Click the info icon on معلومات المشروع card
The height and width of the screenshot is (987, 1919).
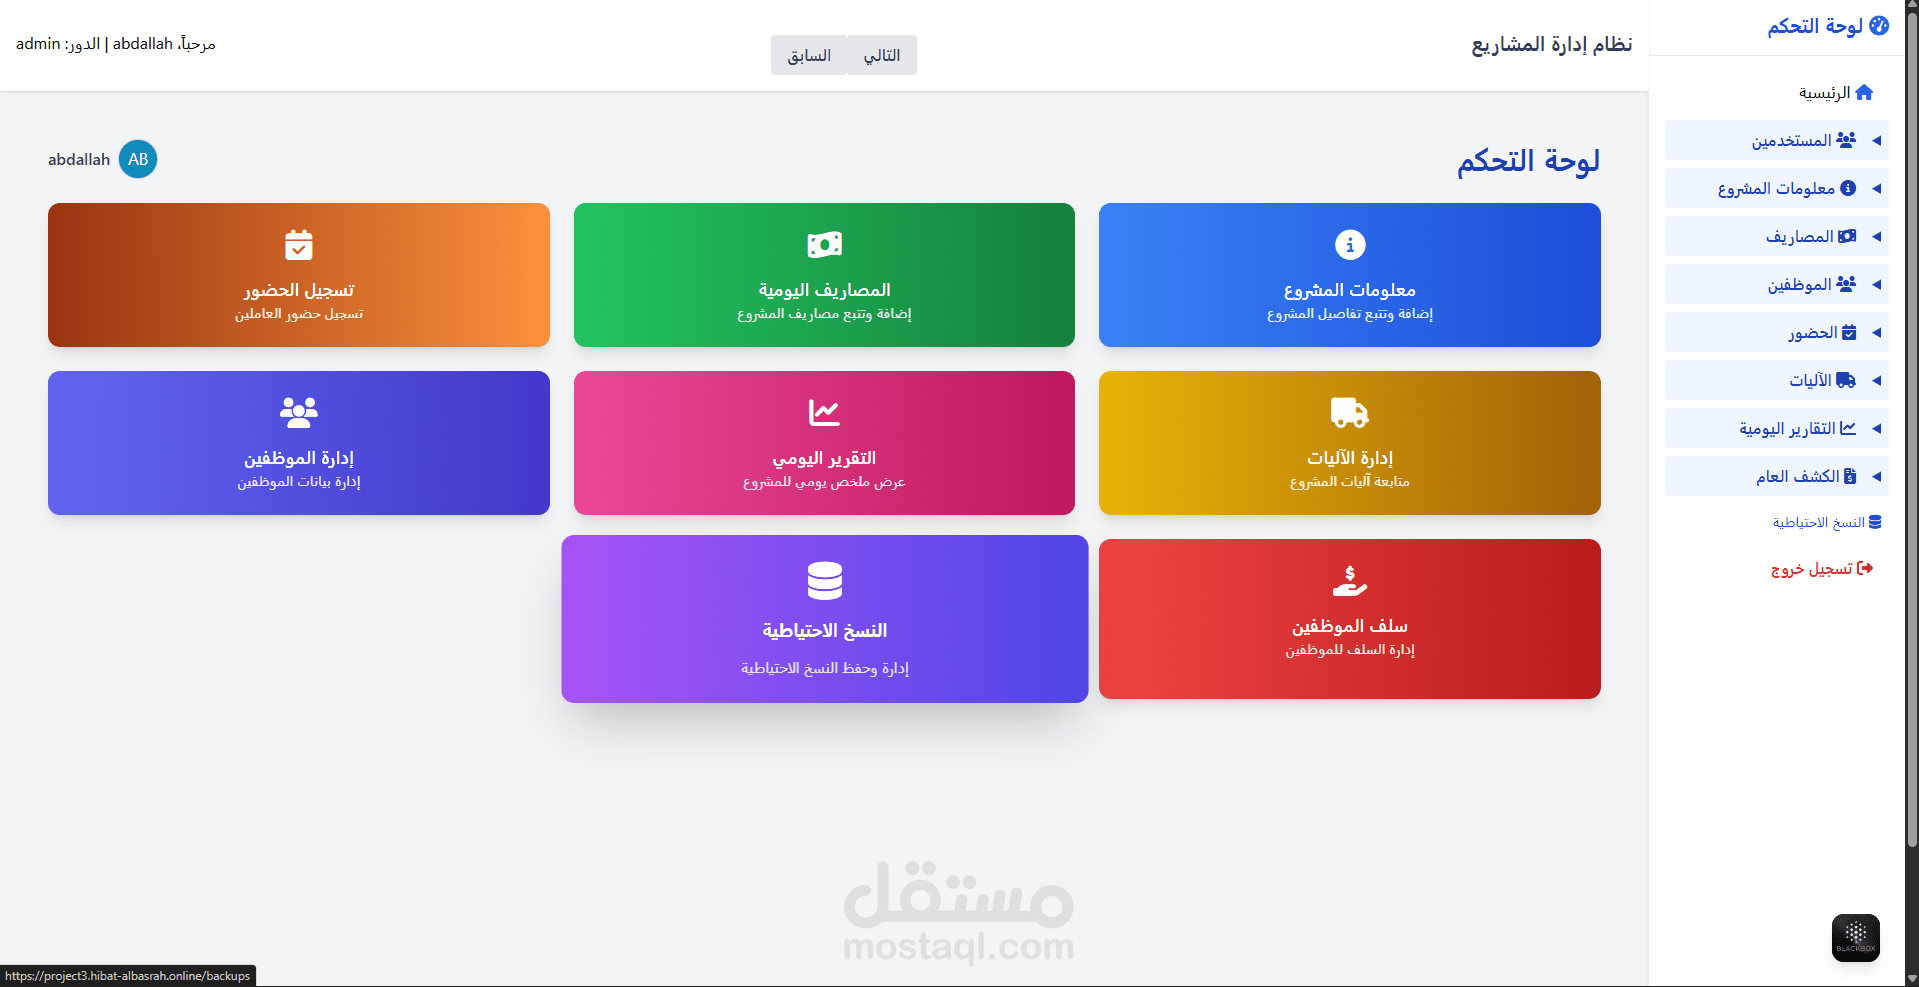click(1348, 244)
